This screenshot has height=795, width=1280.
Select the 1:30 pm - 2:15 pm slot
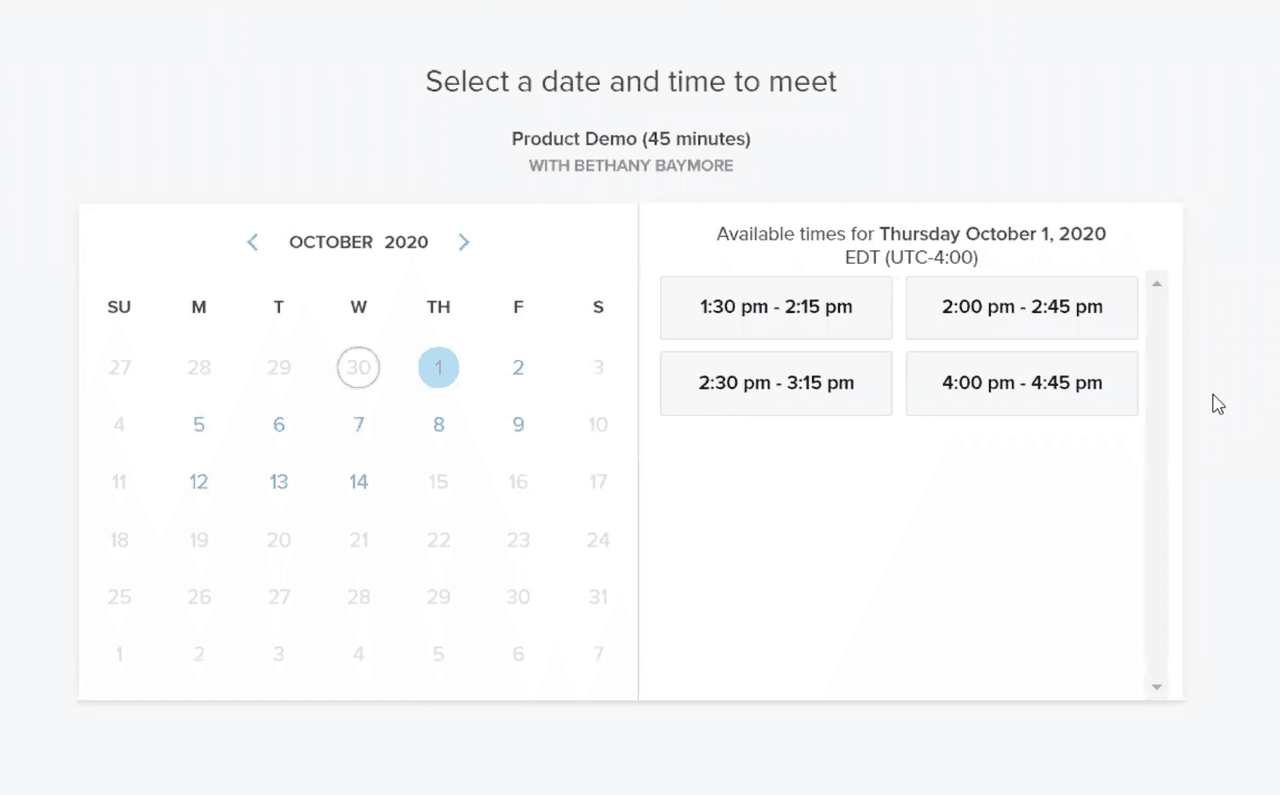[x=775, y=307]
